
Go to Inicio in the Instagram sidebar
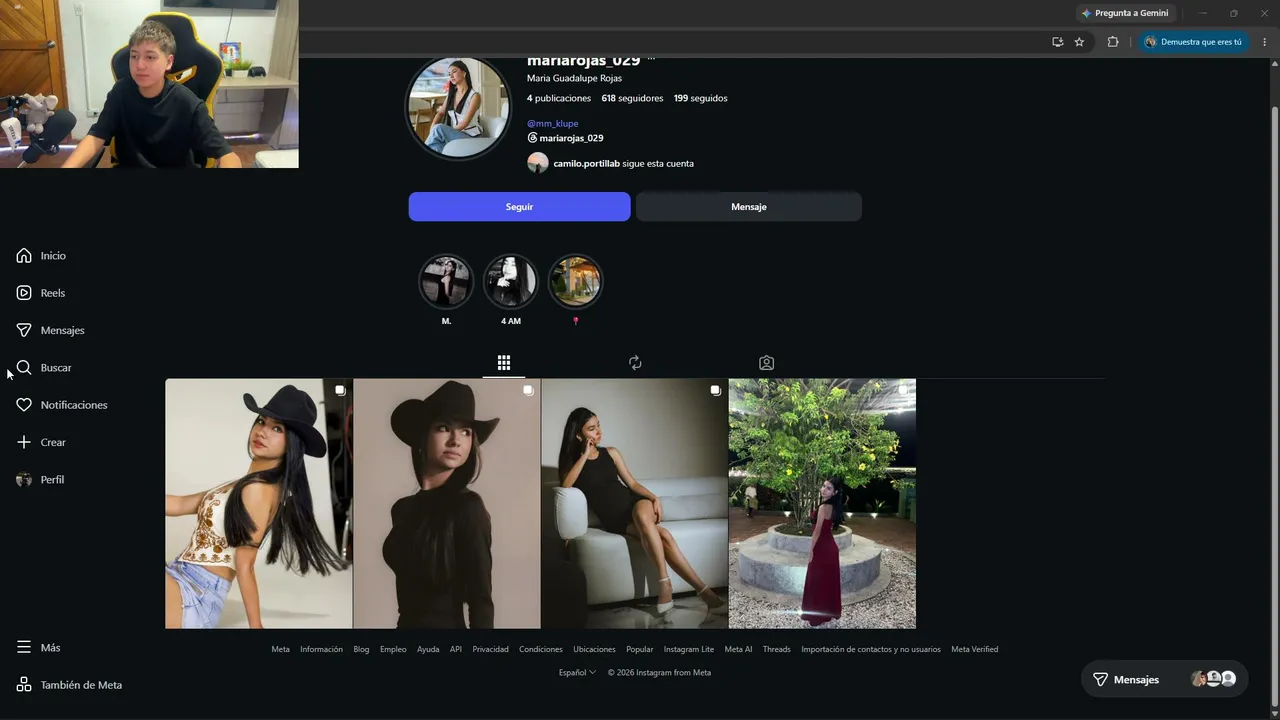tap(41, 256)
